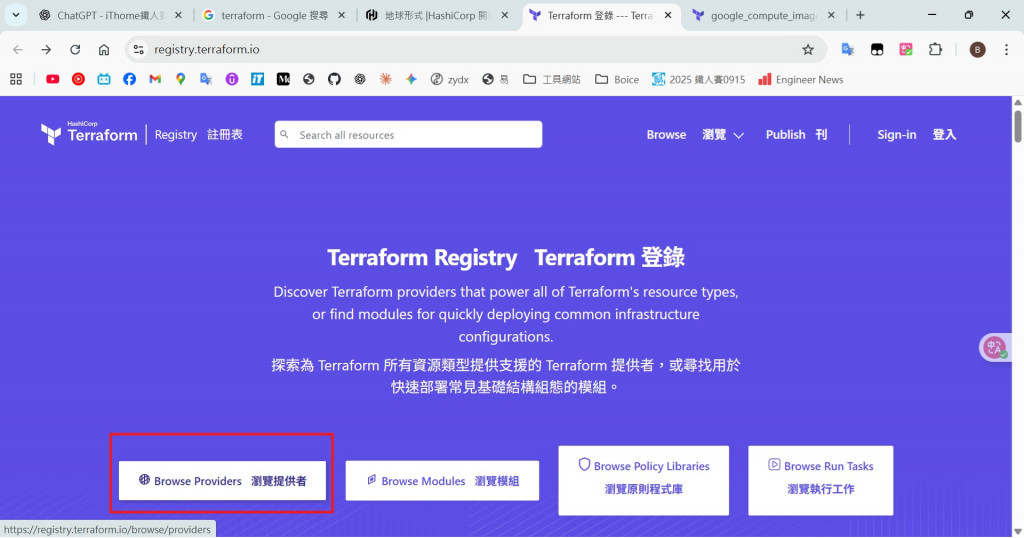Screen dimensions: 1024x538
Task: Click the floating translate widget on right edge
Action: [x=995, y=347]
